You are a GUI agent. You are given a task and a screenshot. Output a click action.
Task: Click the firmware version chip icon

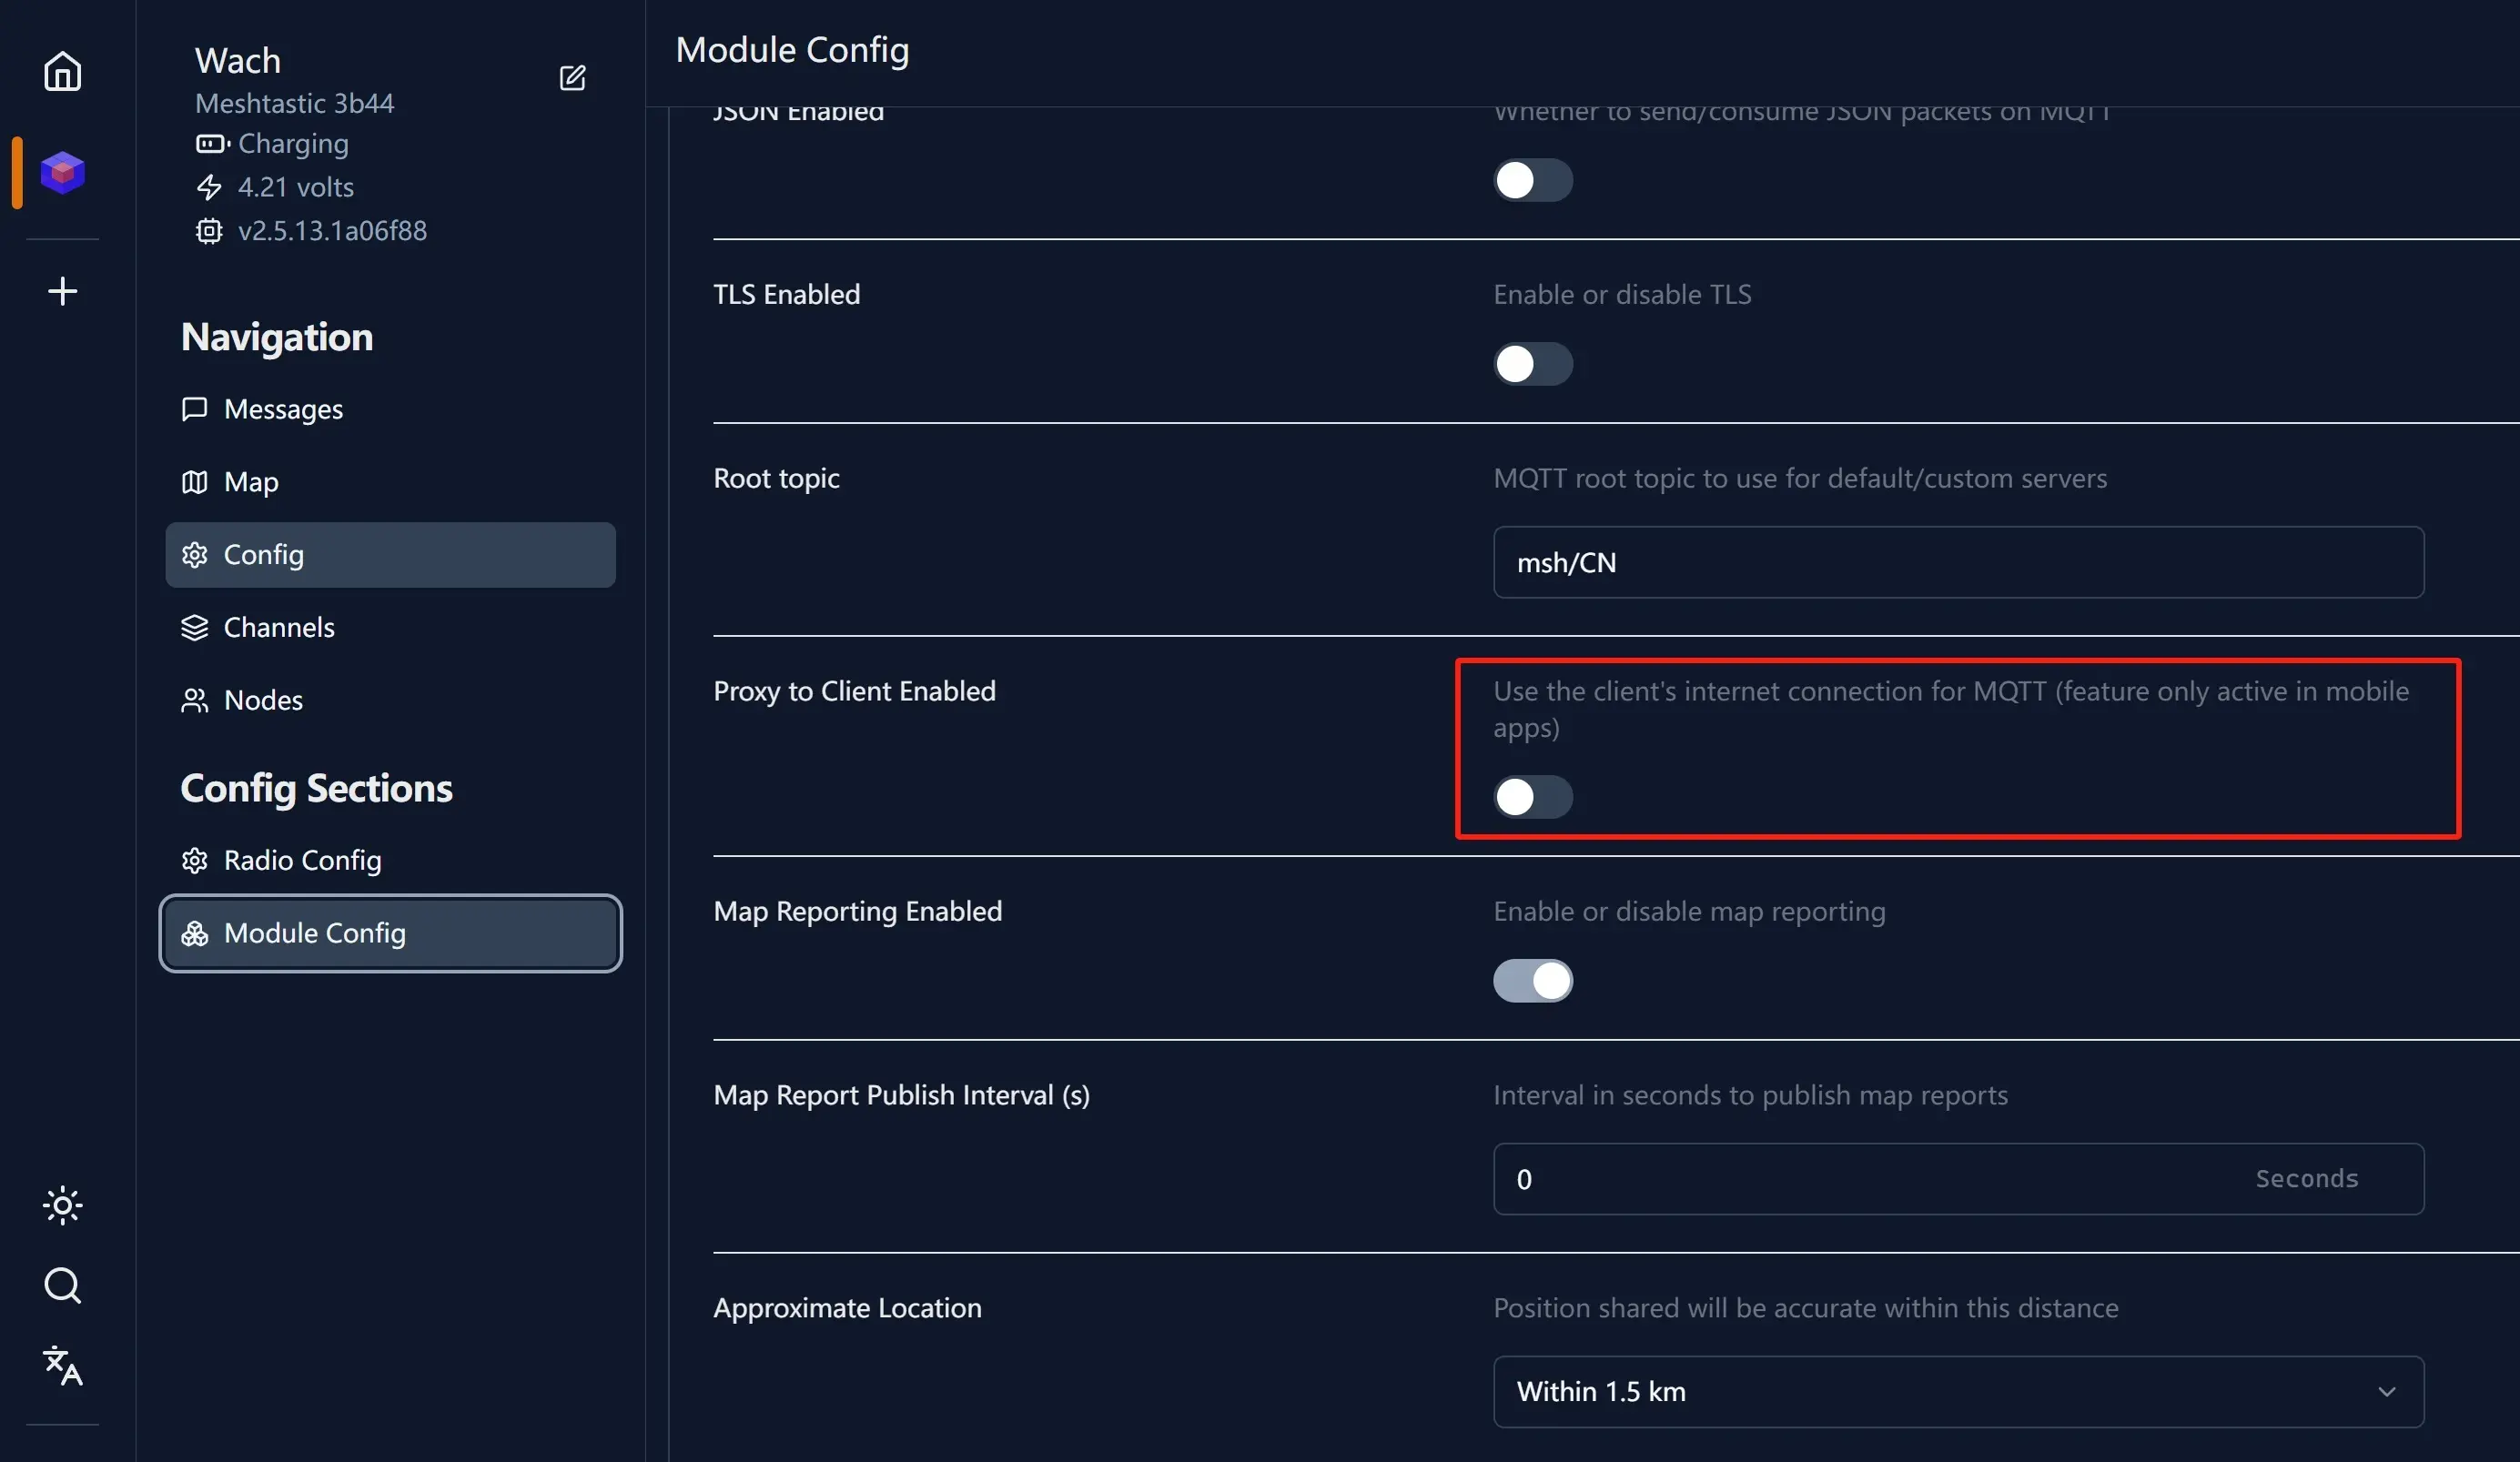(x=208, y=231)
